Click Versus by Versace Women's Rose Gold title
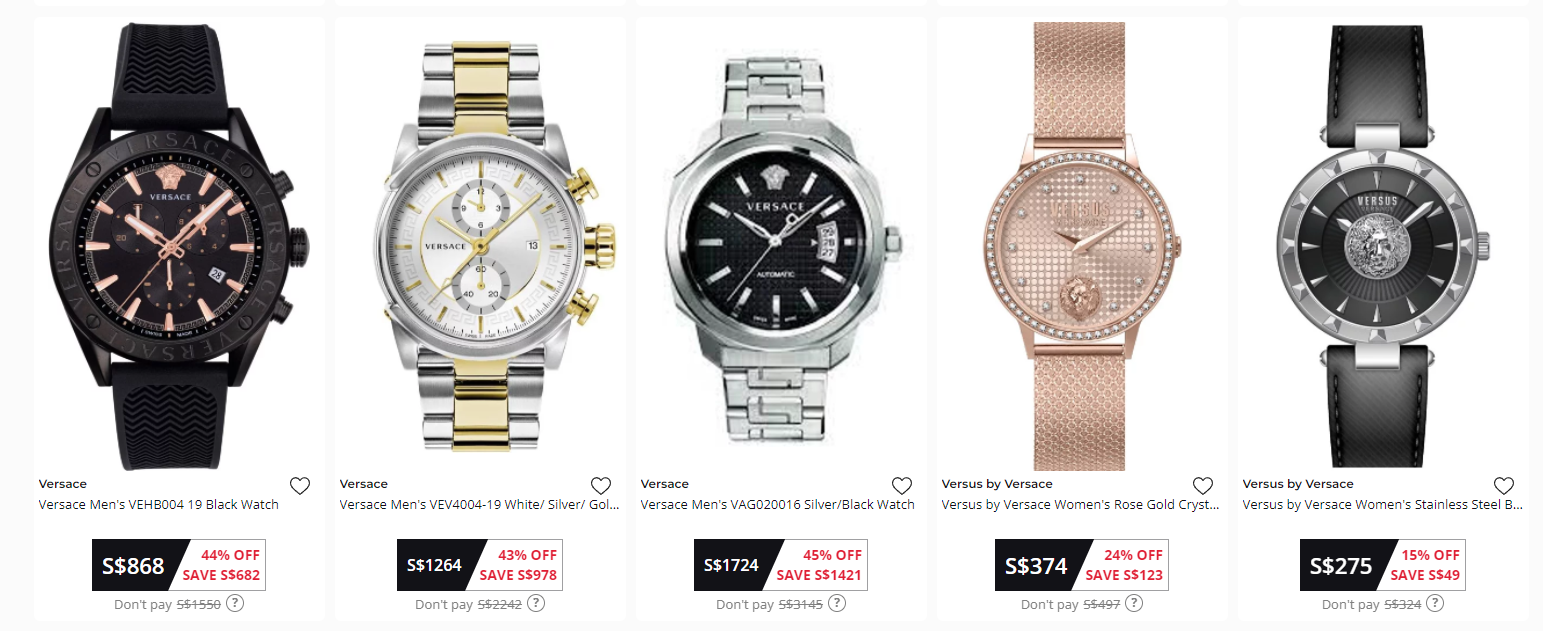Viewport: 1543px width, 631px height. coord(1081,505)
